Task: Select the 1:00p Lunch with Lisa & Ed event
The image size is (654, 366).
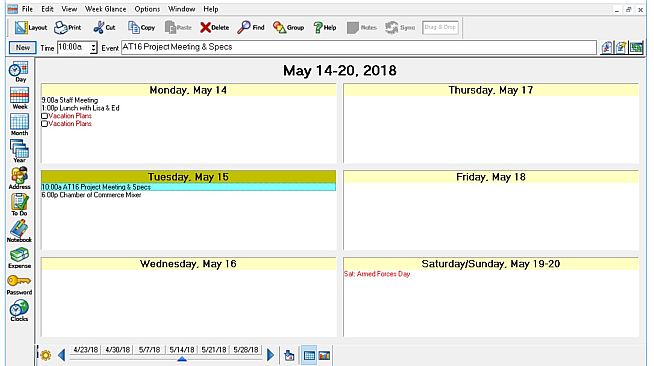Action: [80, 108]
